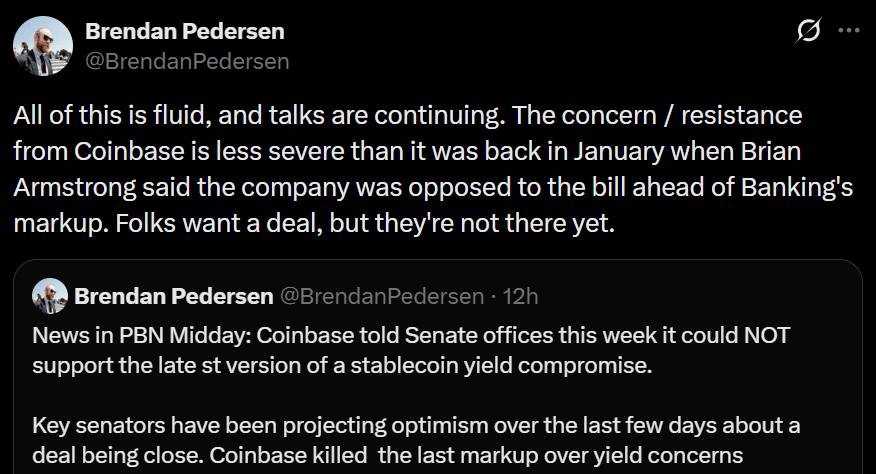Screen dimensions: 876x474
Task: Click the author name in quoted post
Action: coord(173,296)
